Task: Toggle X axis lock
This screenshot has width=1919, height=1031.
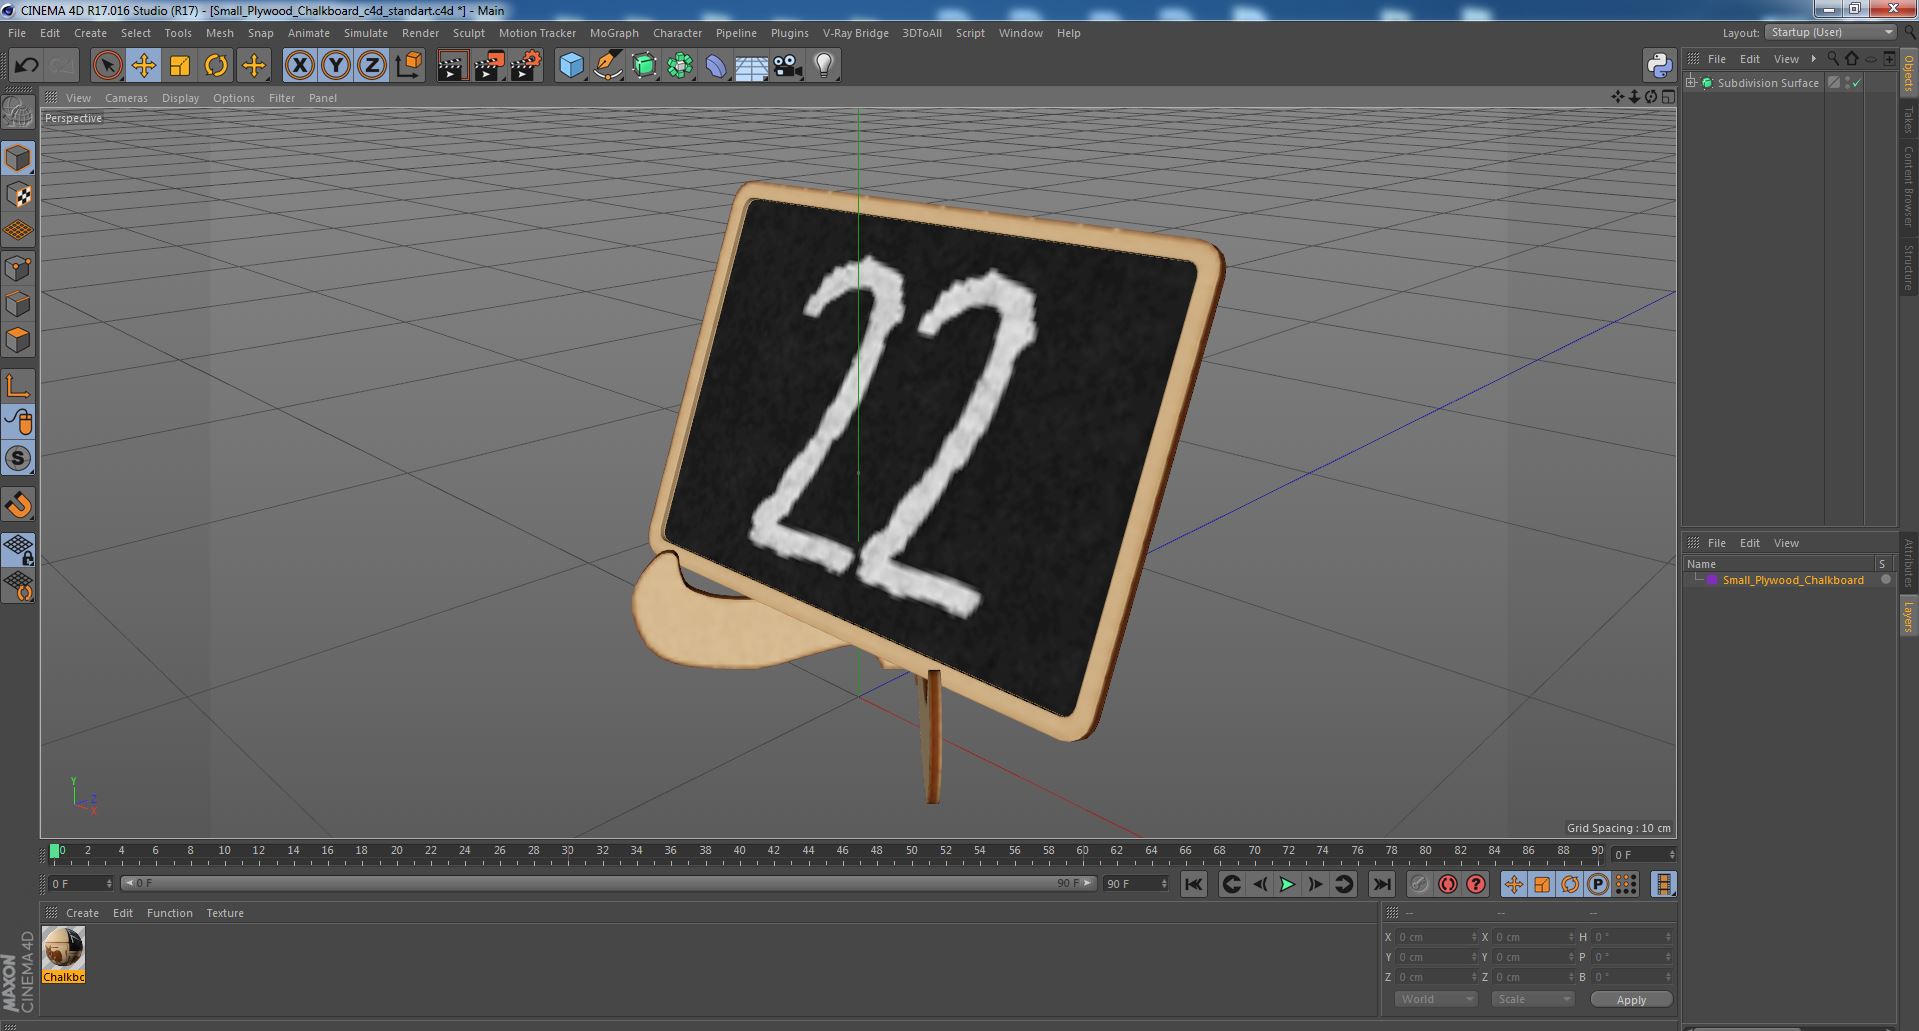Action: point(299,66)
